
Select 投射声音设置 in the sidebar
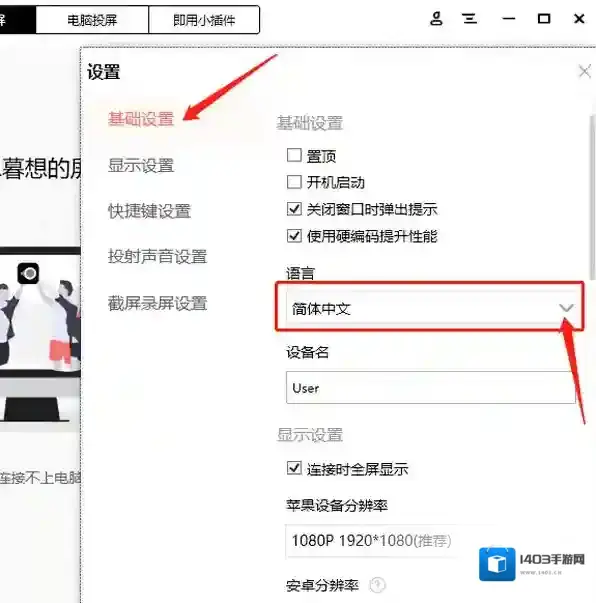(158, 257)
